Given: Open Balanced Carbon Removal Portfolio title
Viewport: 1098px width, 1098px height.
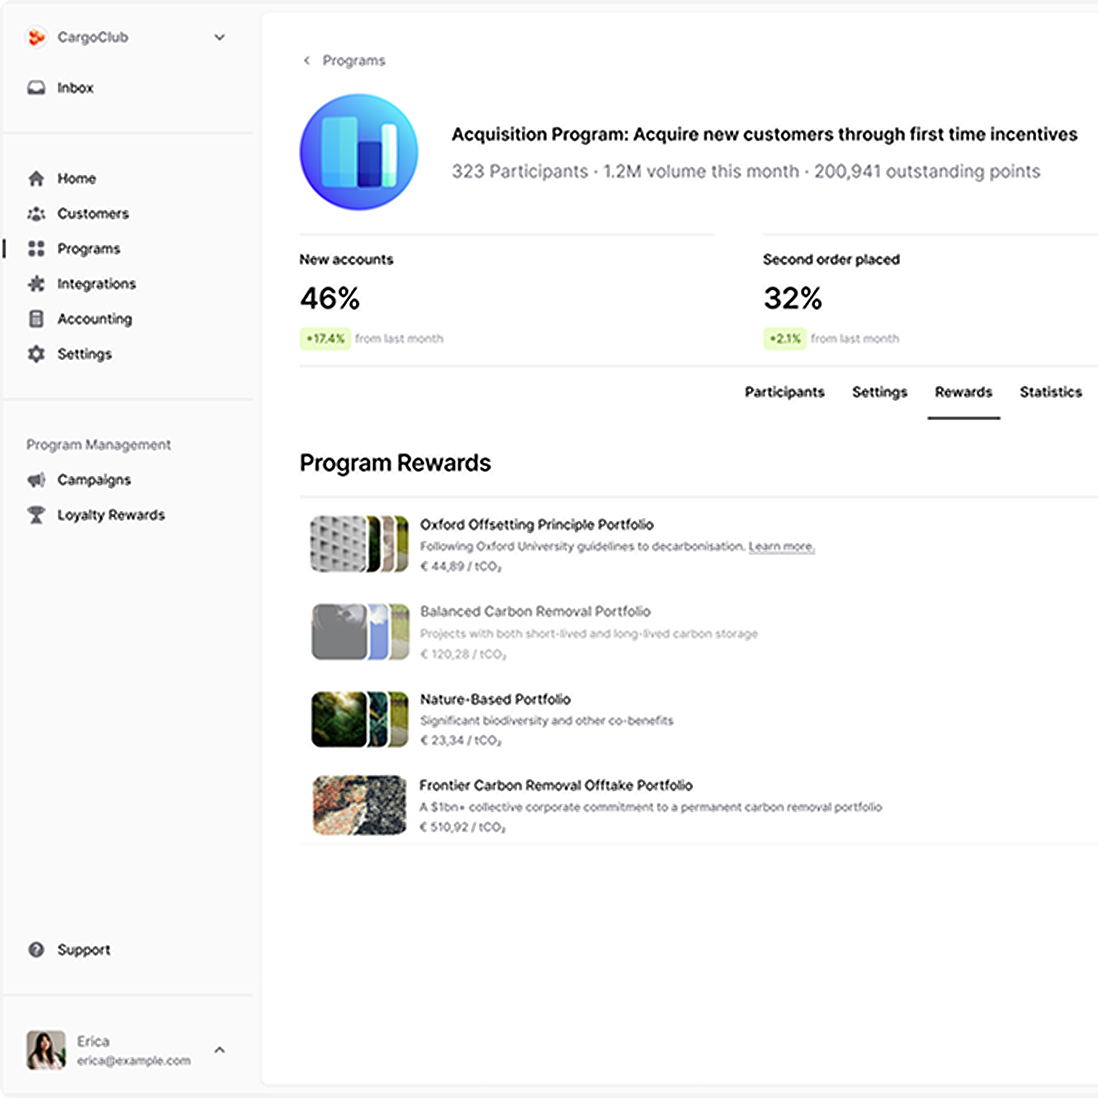Looking at the screenshot, I should pyautogui.click(x=535, y=611).
